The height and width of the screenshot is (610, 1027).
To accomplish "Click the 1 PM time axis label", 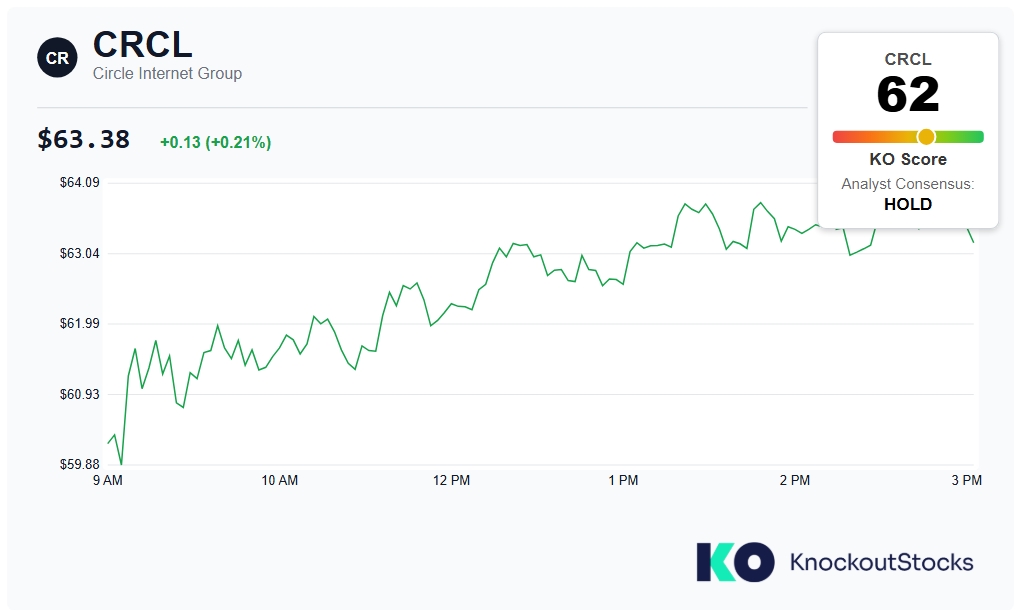I will pos(623,480).
